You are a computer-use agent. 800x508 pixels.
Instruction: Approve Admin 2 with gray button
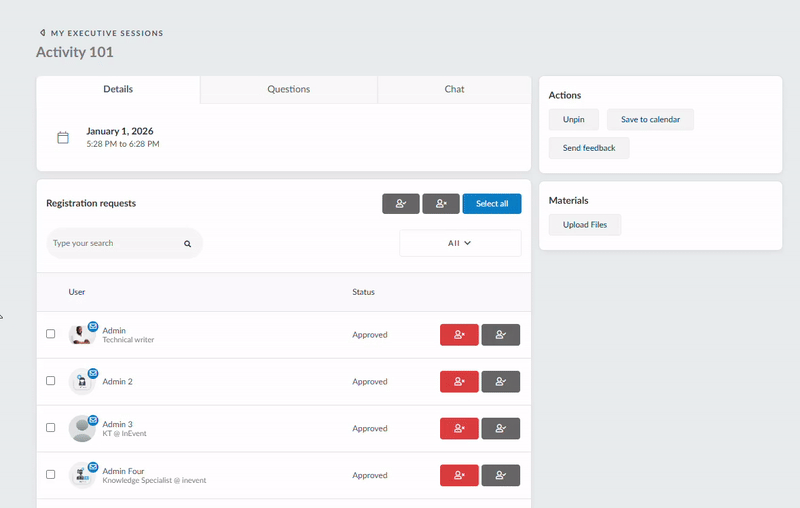[x=501, y=382]
